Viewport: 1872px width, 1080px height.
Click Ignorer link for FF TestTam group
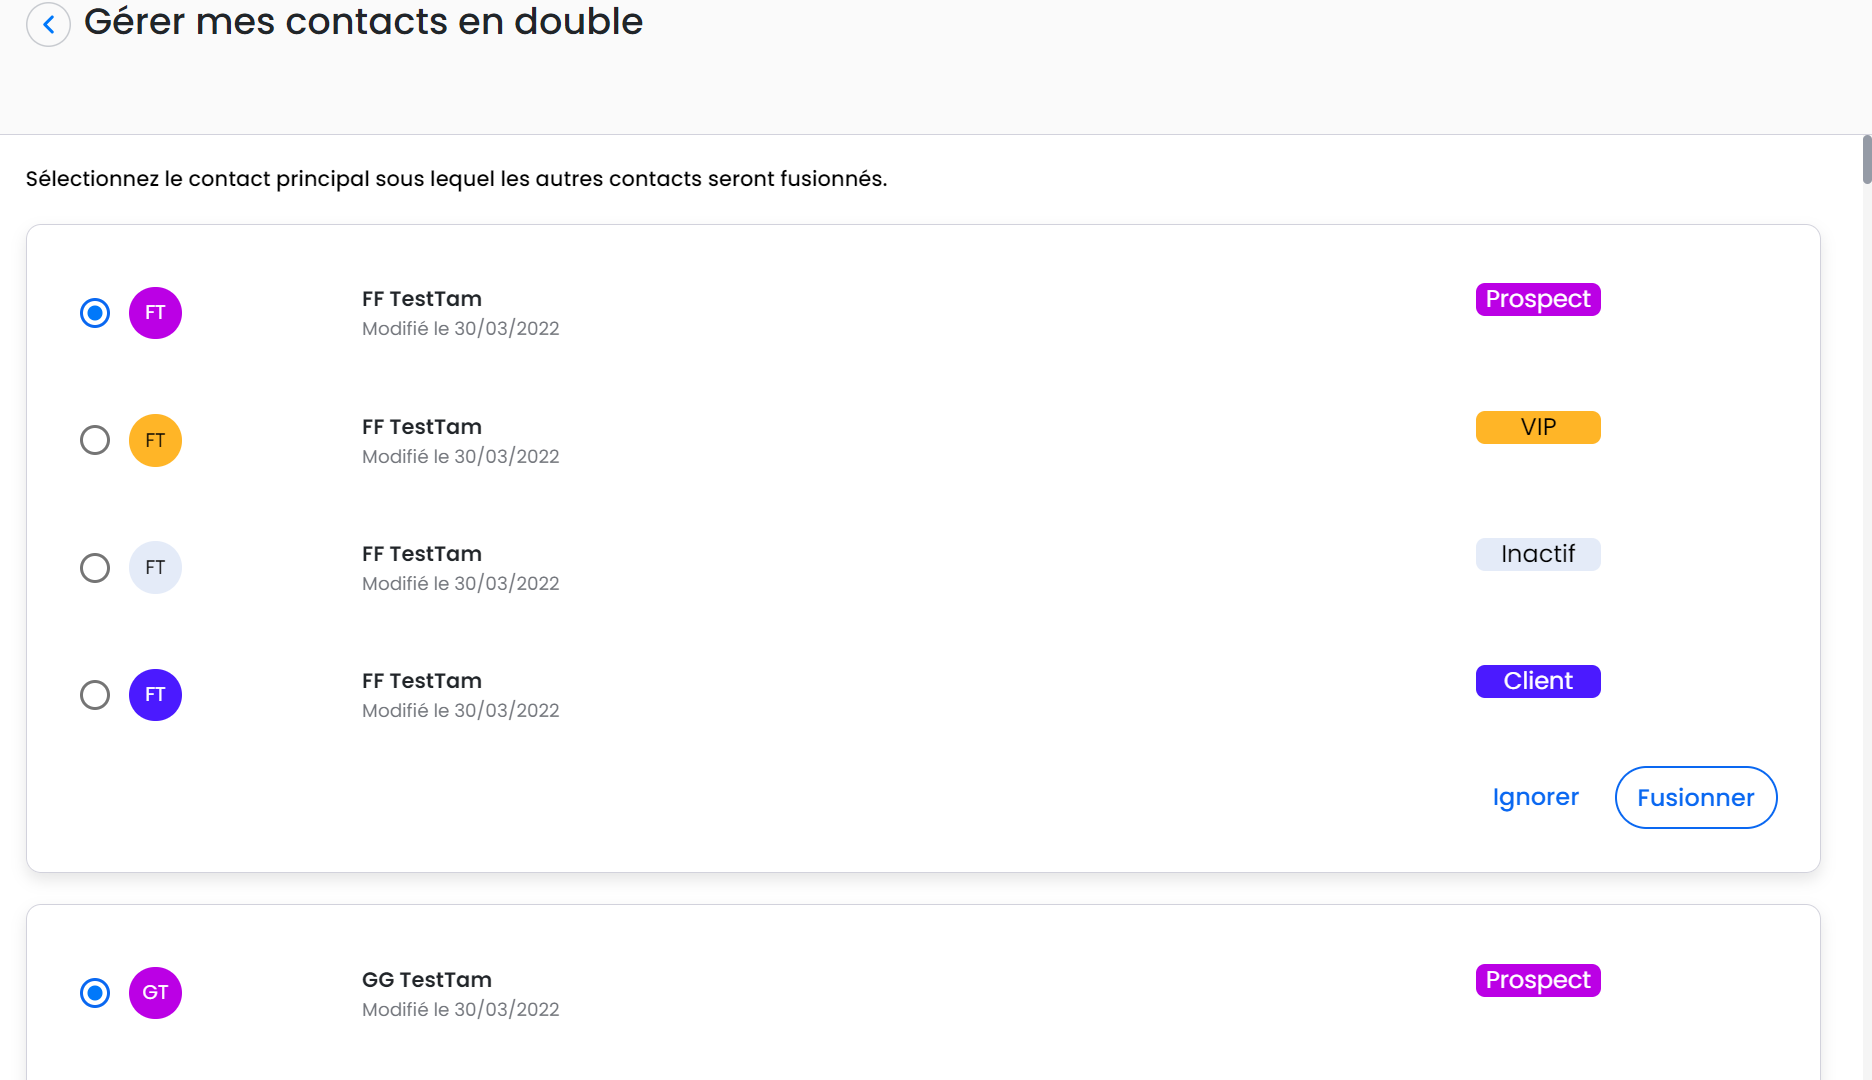(1535, 797)
